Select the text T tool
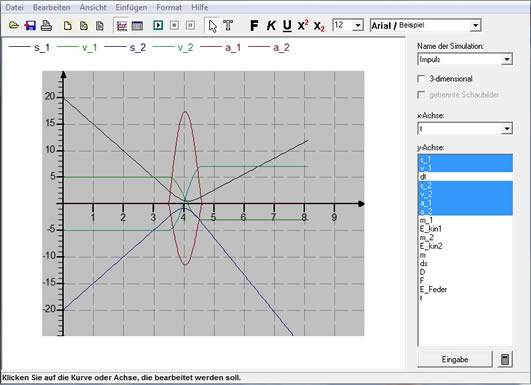Screen dimensions: 531x385 228,25
